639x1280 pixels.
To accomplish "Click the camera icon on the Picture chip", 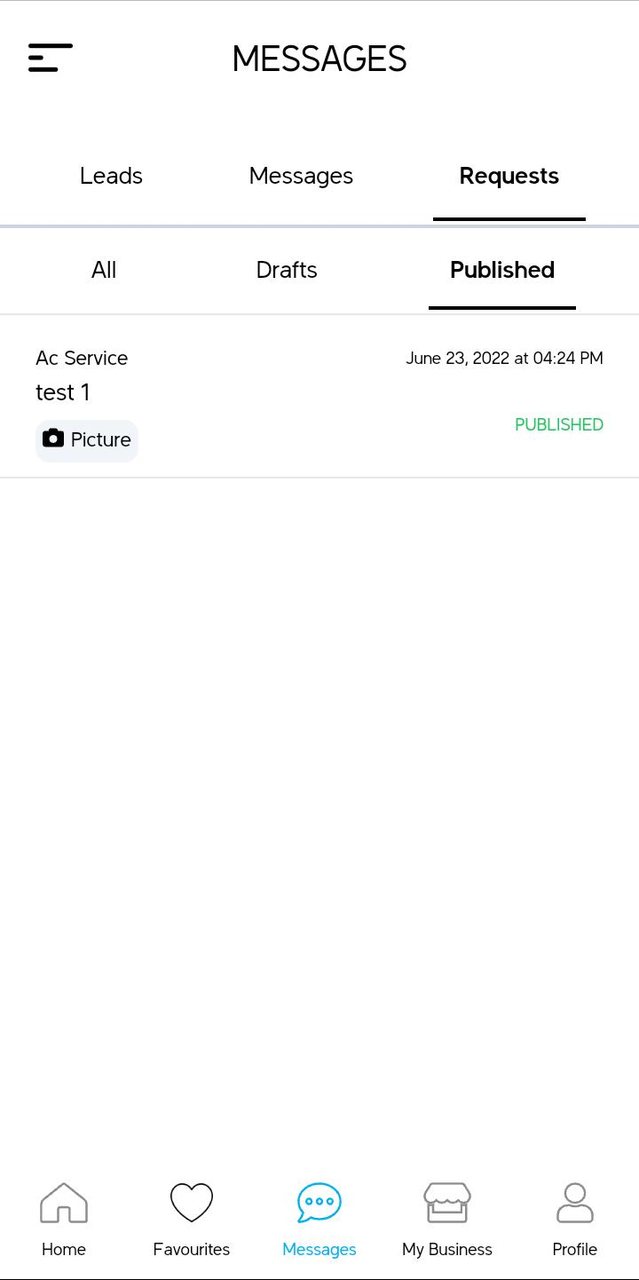I will tap(53, 439).
